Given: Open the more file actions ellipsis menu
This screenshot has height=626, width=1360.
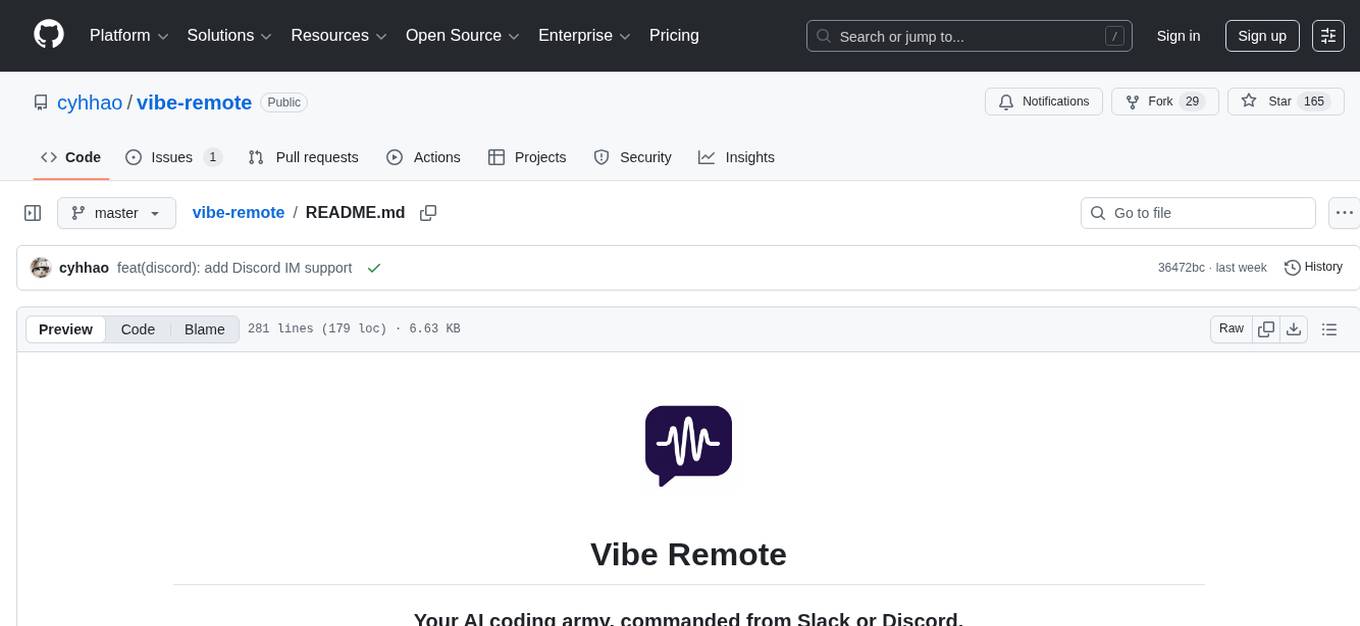Looking at the screenshot, I should coord(1344,212).
